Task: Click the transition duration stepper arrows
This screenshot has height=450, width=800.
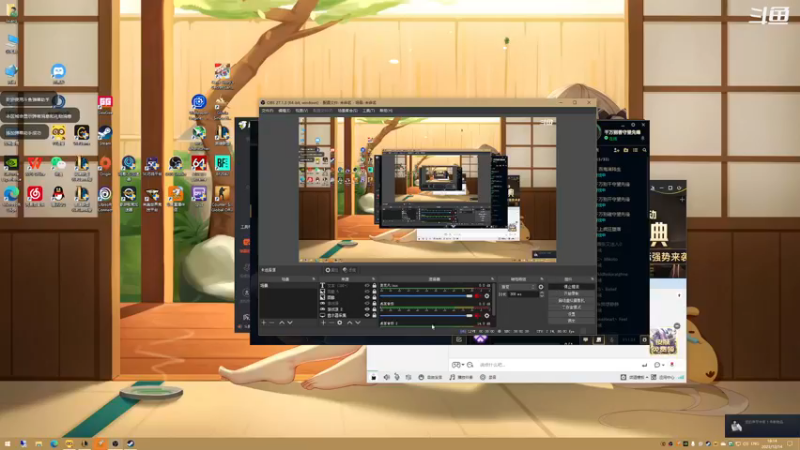Action: click(x=542, y=294)
